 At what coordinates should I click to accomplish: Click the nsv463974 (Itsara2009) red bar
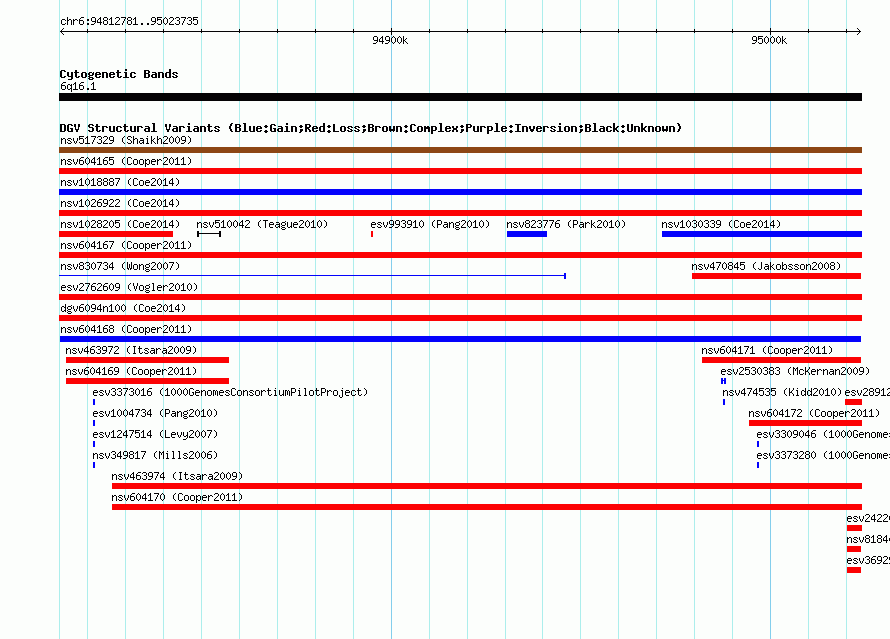pos(487,486)
